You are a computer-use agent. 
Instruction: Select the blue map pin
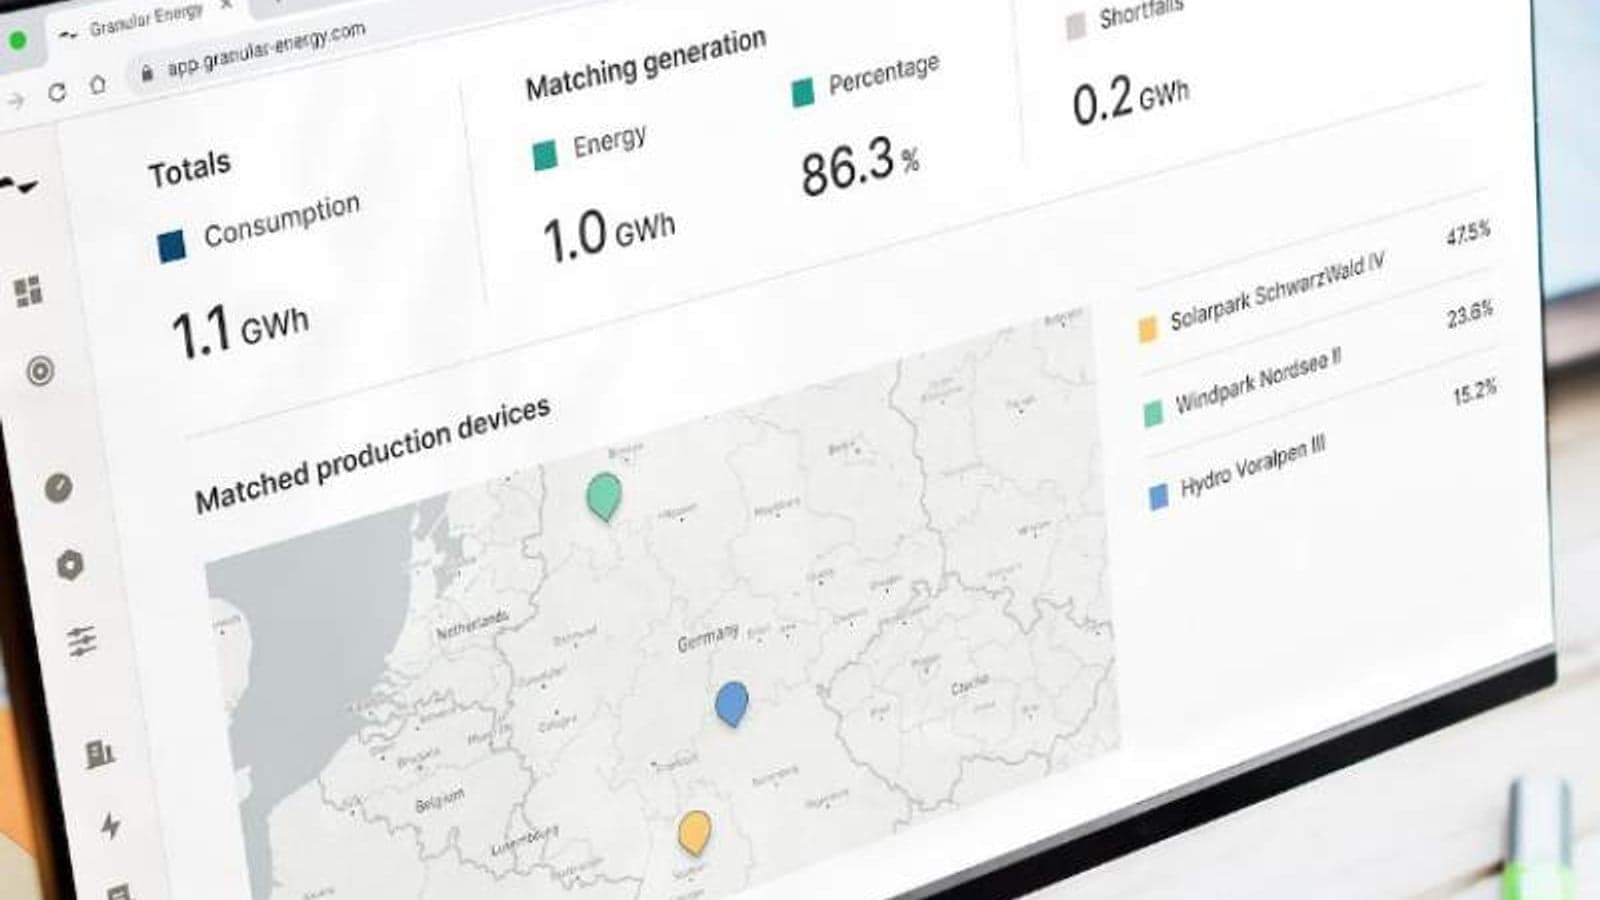coord(732,703)
